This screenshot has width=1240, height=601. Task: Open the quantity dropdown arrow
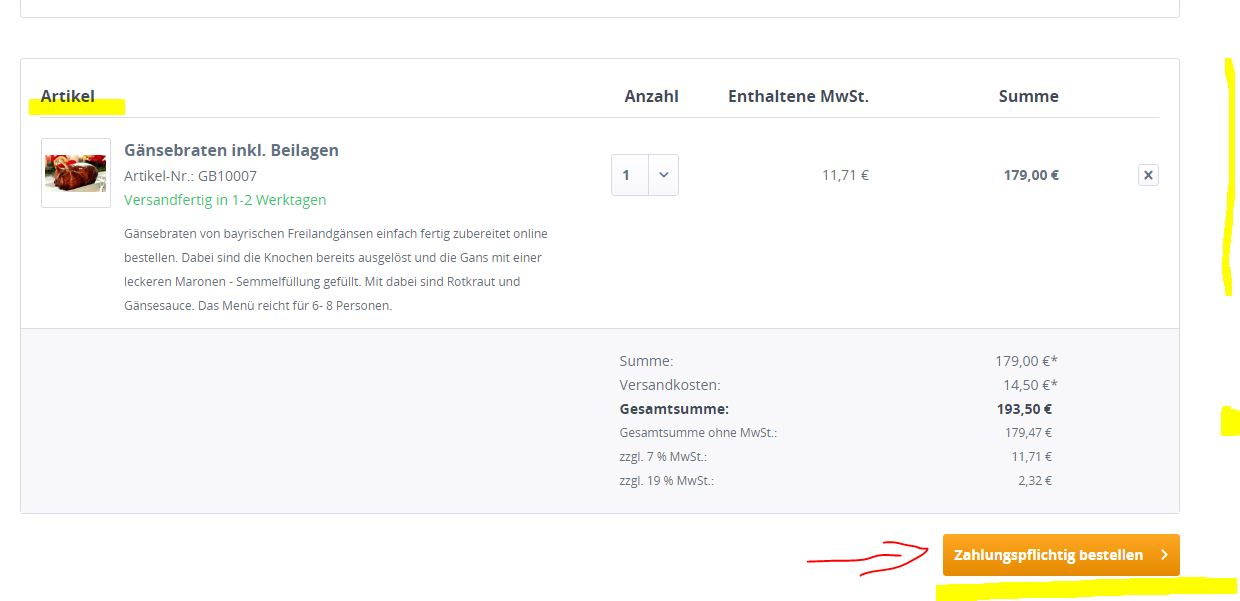pyautogui.click(x=663, y=175)
